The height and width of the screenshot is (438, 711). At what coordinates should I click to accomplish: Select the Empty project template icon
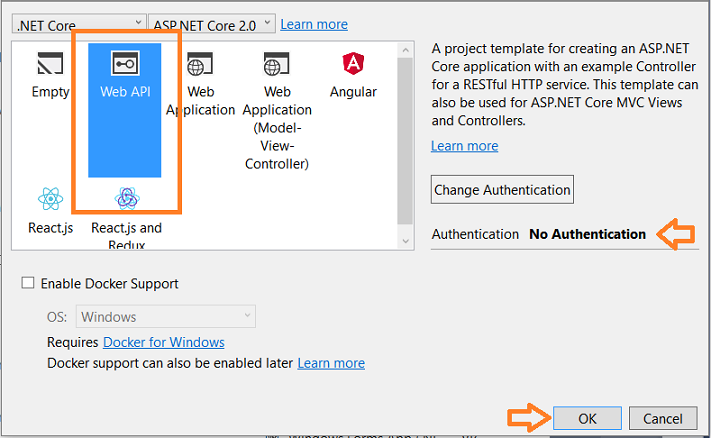click(50, 63)
